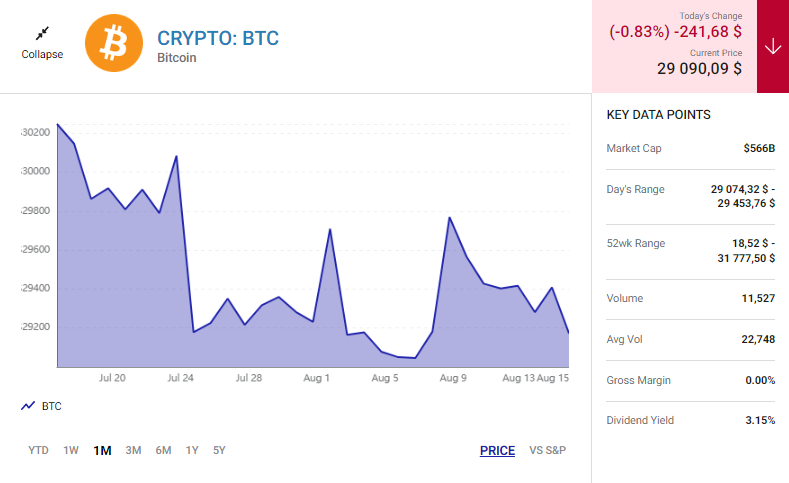Click the Collapse label
This screenshot has width=789, height=483.
coord(42,54)
